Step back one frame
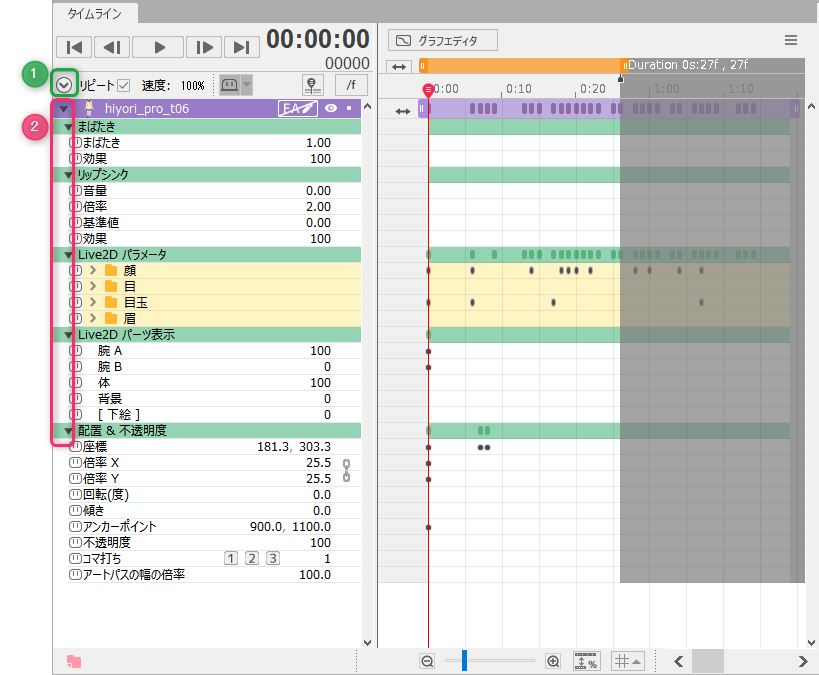 [112, 48]
